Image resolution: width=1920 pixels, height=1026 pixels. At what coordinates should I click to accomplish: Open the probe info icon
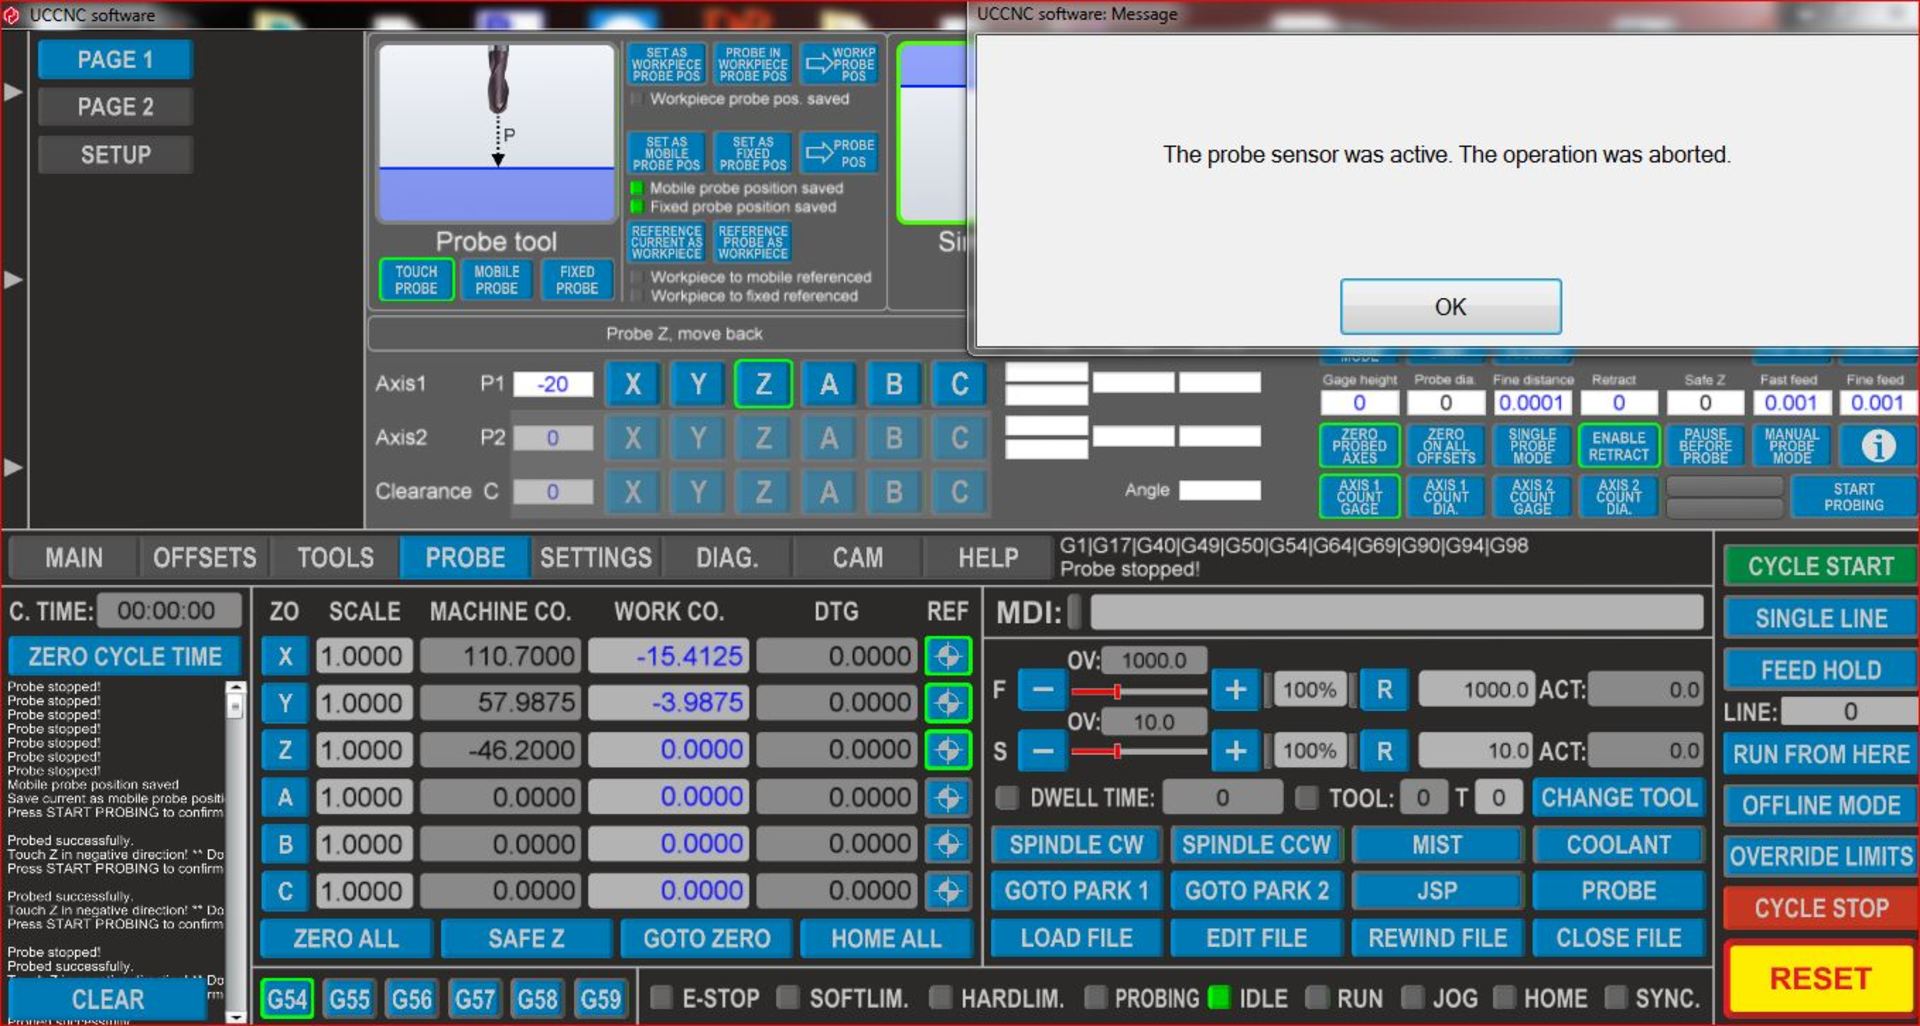[x=1877, y=446]
